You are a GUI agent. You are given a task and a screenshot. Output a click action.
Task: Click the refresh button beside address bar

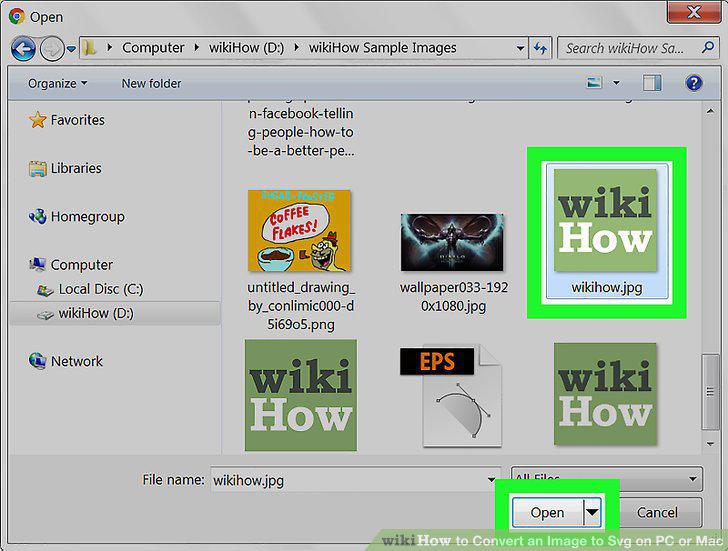(x=540, y=48)
